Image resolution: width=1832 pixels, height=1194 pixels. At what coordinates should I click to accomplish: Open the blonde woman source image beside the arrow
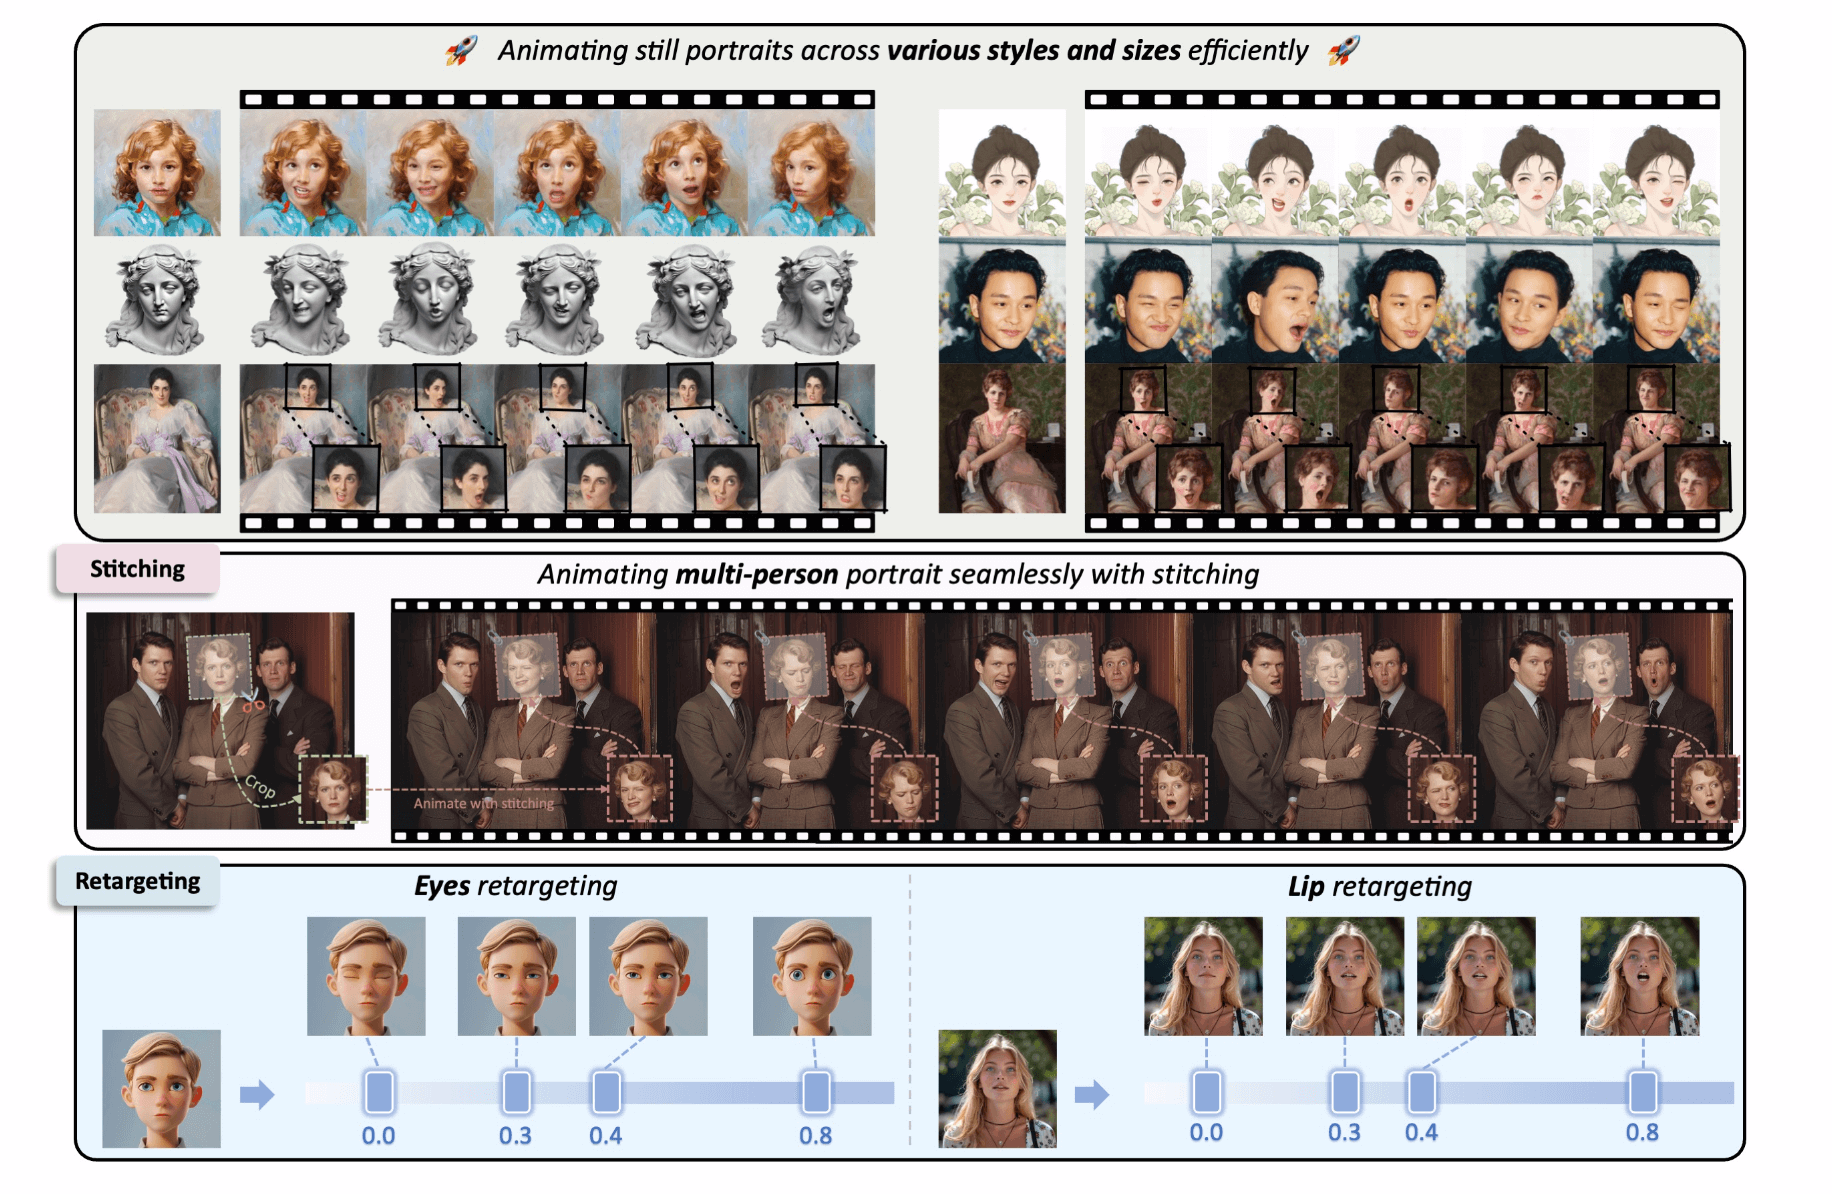tap(997, 1089)
